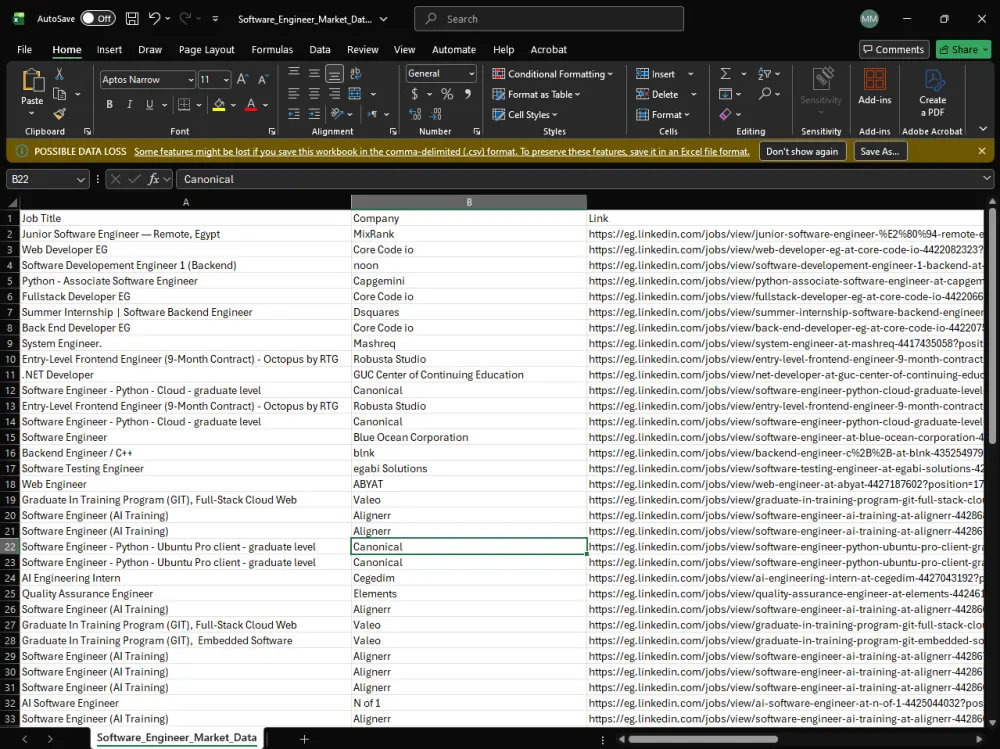
Task: Expand the Paste options arrow
Action: pos(32,114)
